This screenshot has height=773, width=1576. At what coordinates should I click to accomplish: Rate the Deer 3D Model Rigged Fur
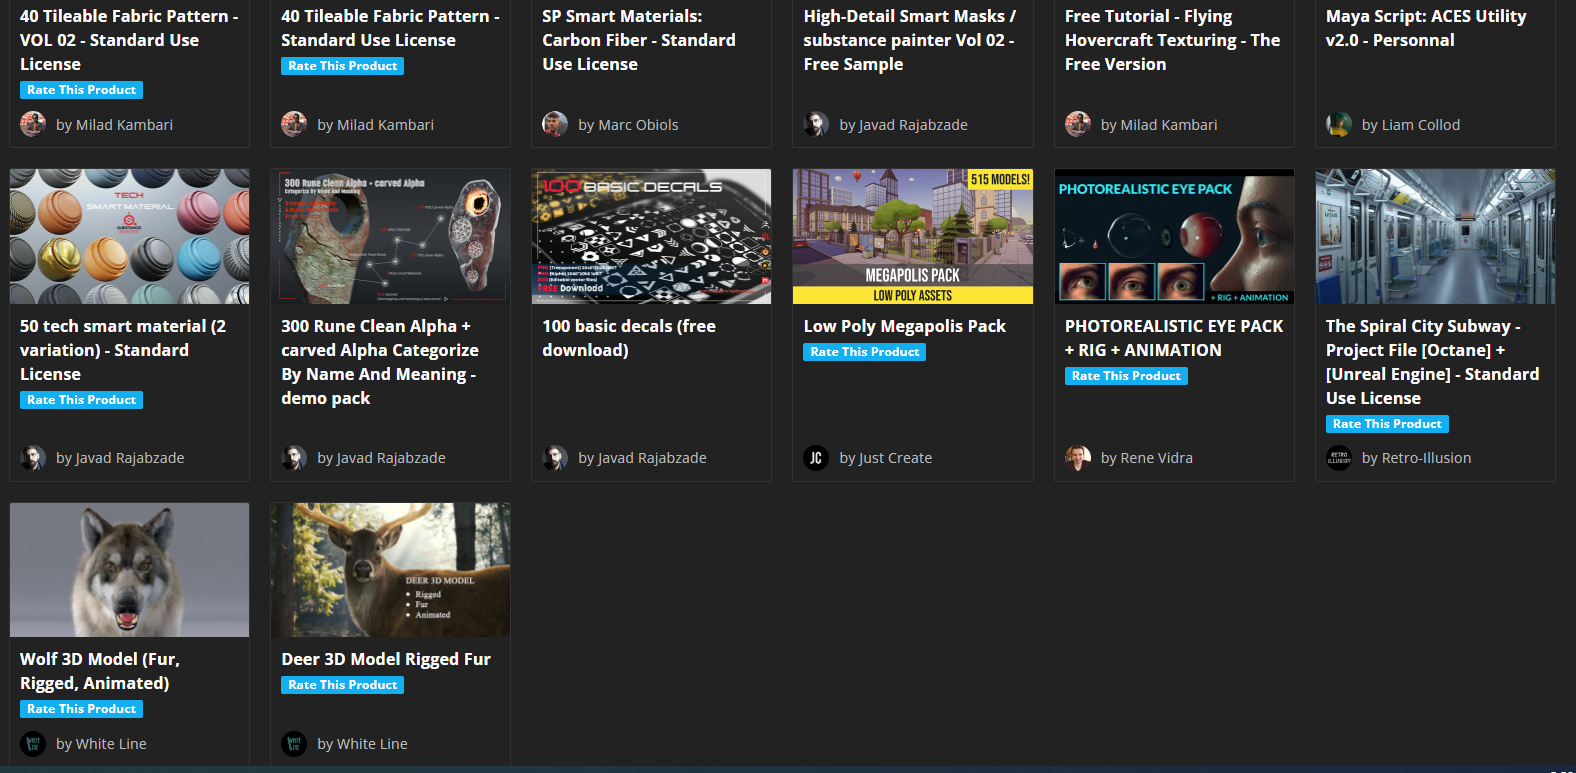tap(342, 685)
